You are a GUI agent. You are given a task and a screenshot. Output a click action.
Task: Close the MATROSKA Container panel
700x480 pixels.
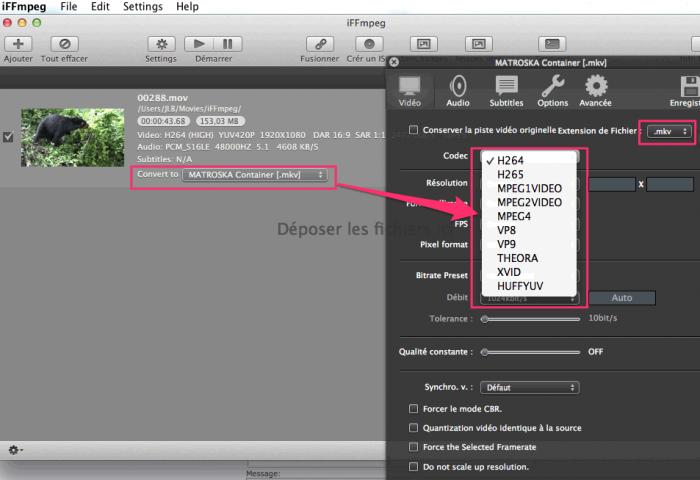[394, 62]
